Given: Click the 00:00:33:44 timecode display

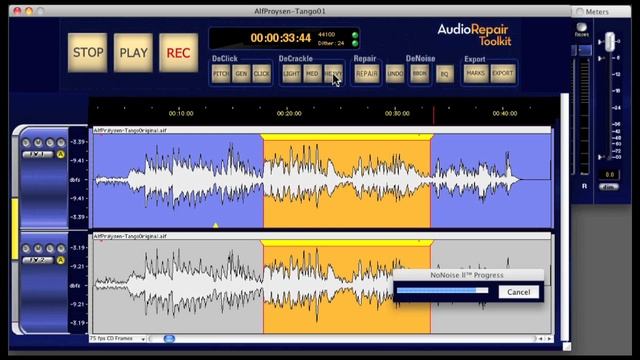Looking at the screenshot, I should coord(281,38).
